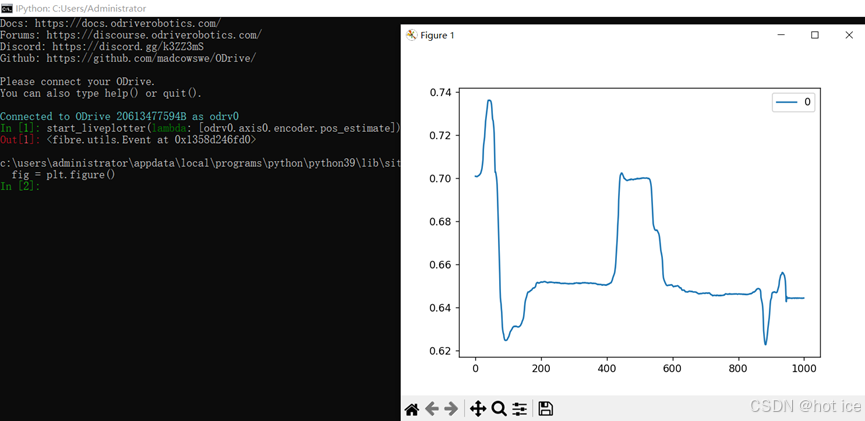Save the figure with floppy disk icon
Screen dimensions: 865x421
[x=546, y=409]
